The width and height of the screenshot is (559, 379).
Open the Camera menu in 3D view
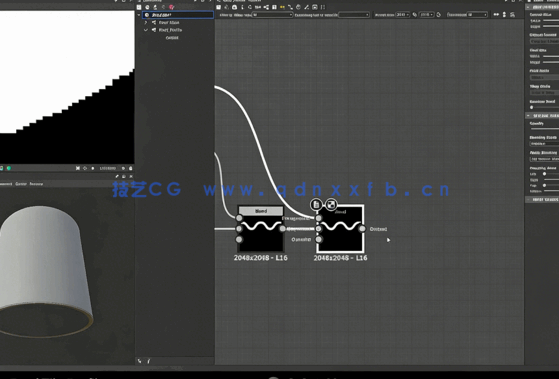click(x=21, y=184)
